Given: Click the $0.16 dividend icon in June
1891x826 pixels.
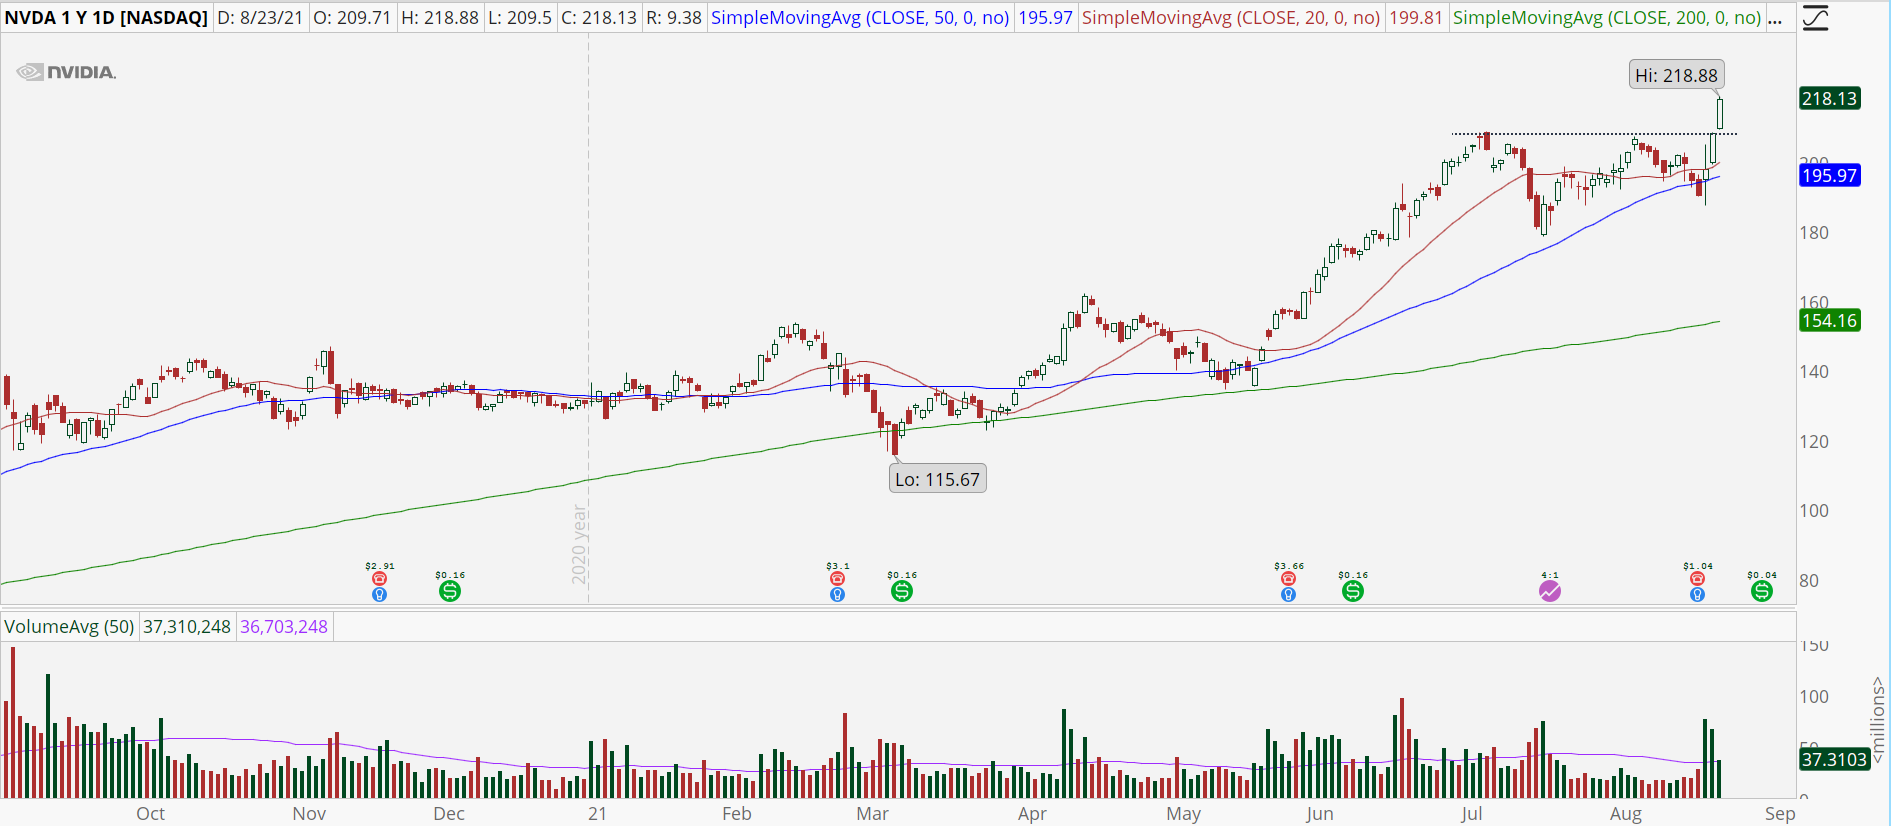Looking at the screenshot, I should pyautogui.click(x=1353, y=591).
